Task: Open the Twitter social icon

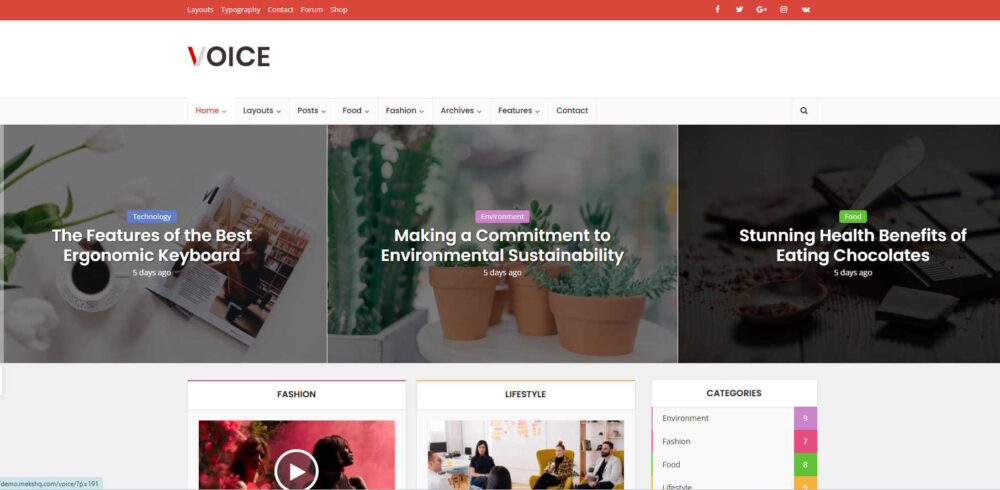Action: coord(739,10)
